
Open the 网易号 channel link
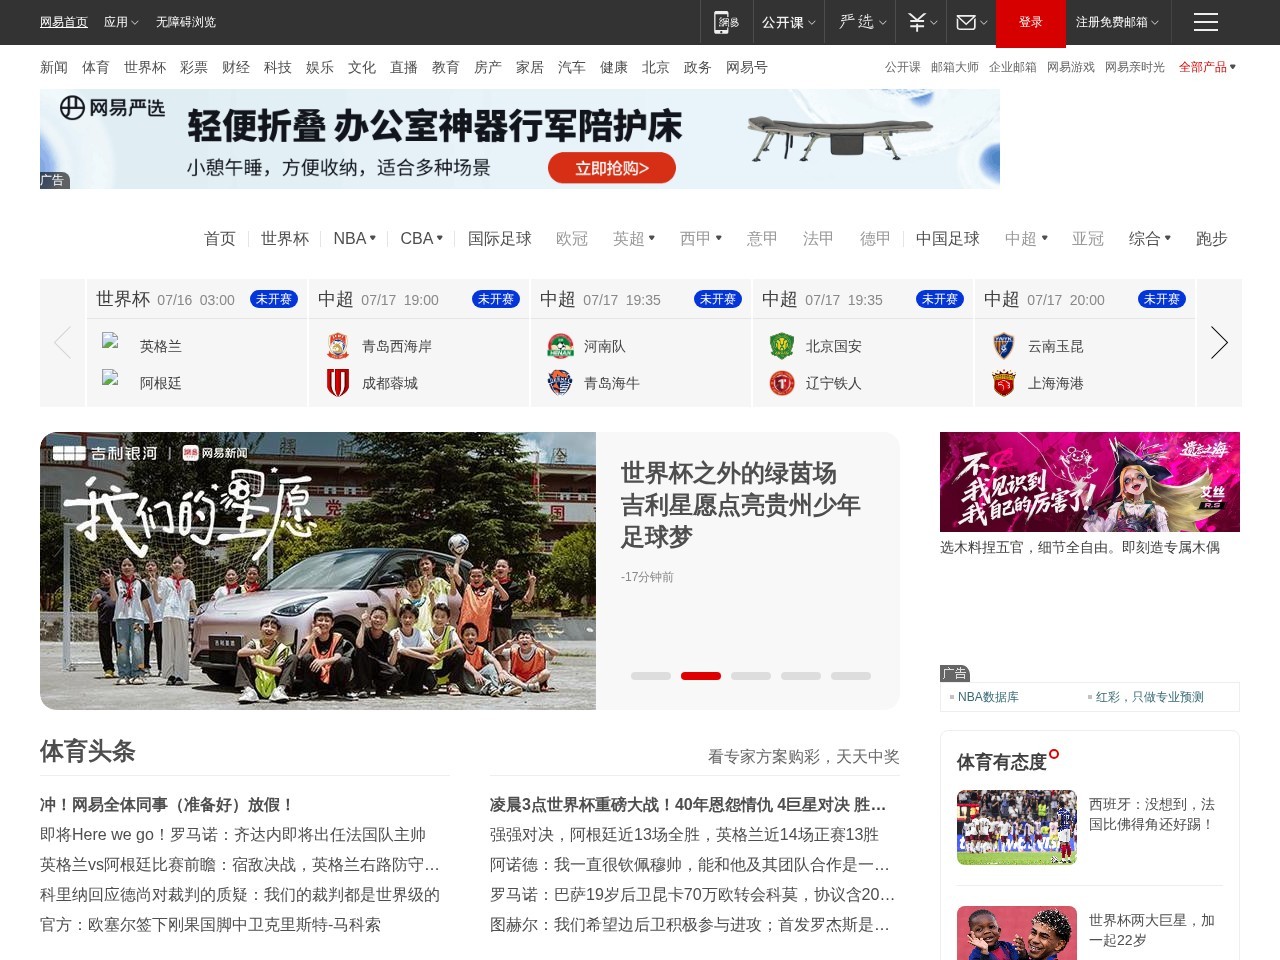747,67
